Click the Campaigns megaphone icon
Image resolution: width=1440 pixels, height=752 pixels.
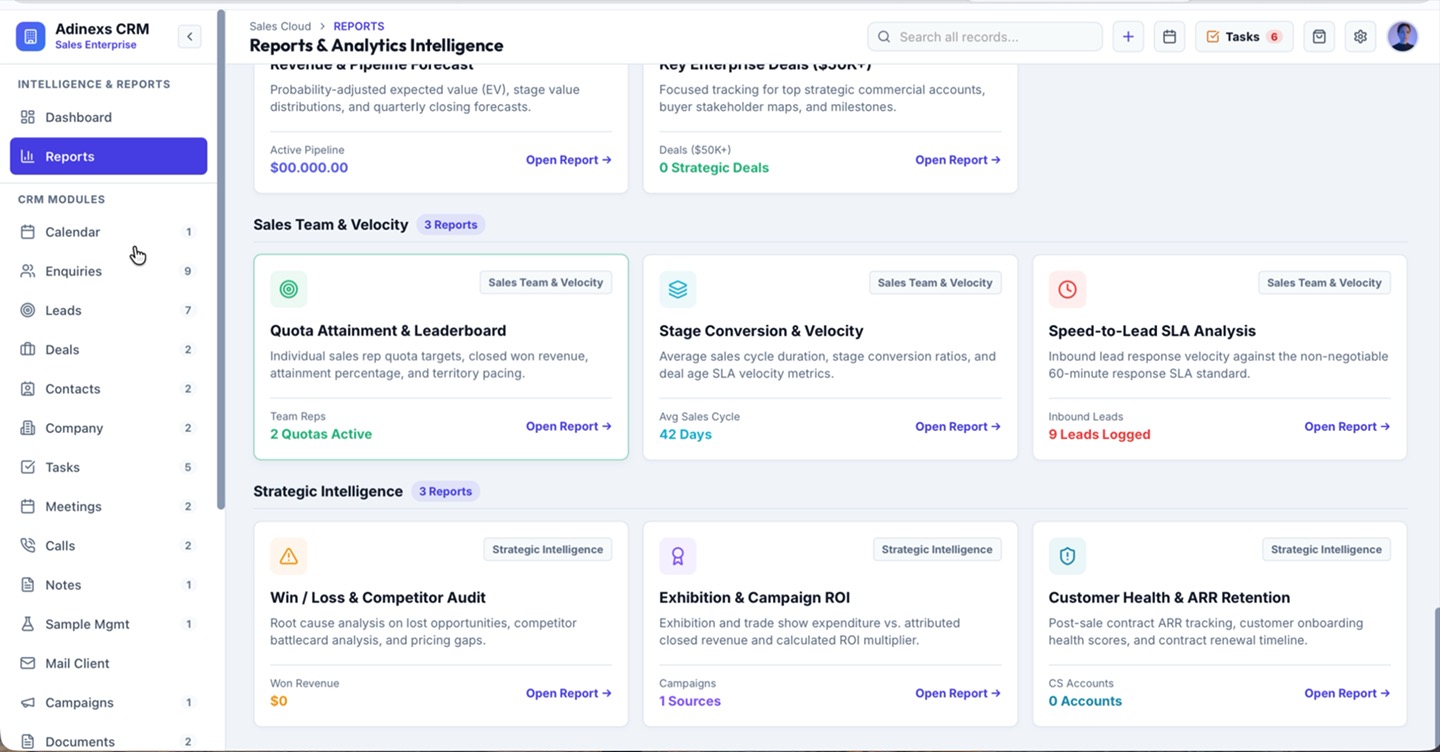[x=28, y=703]
